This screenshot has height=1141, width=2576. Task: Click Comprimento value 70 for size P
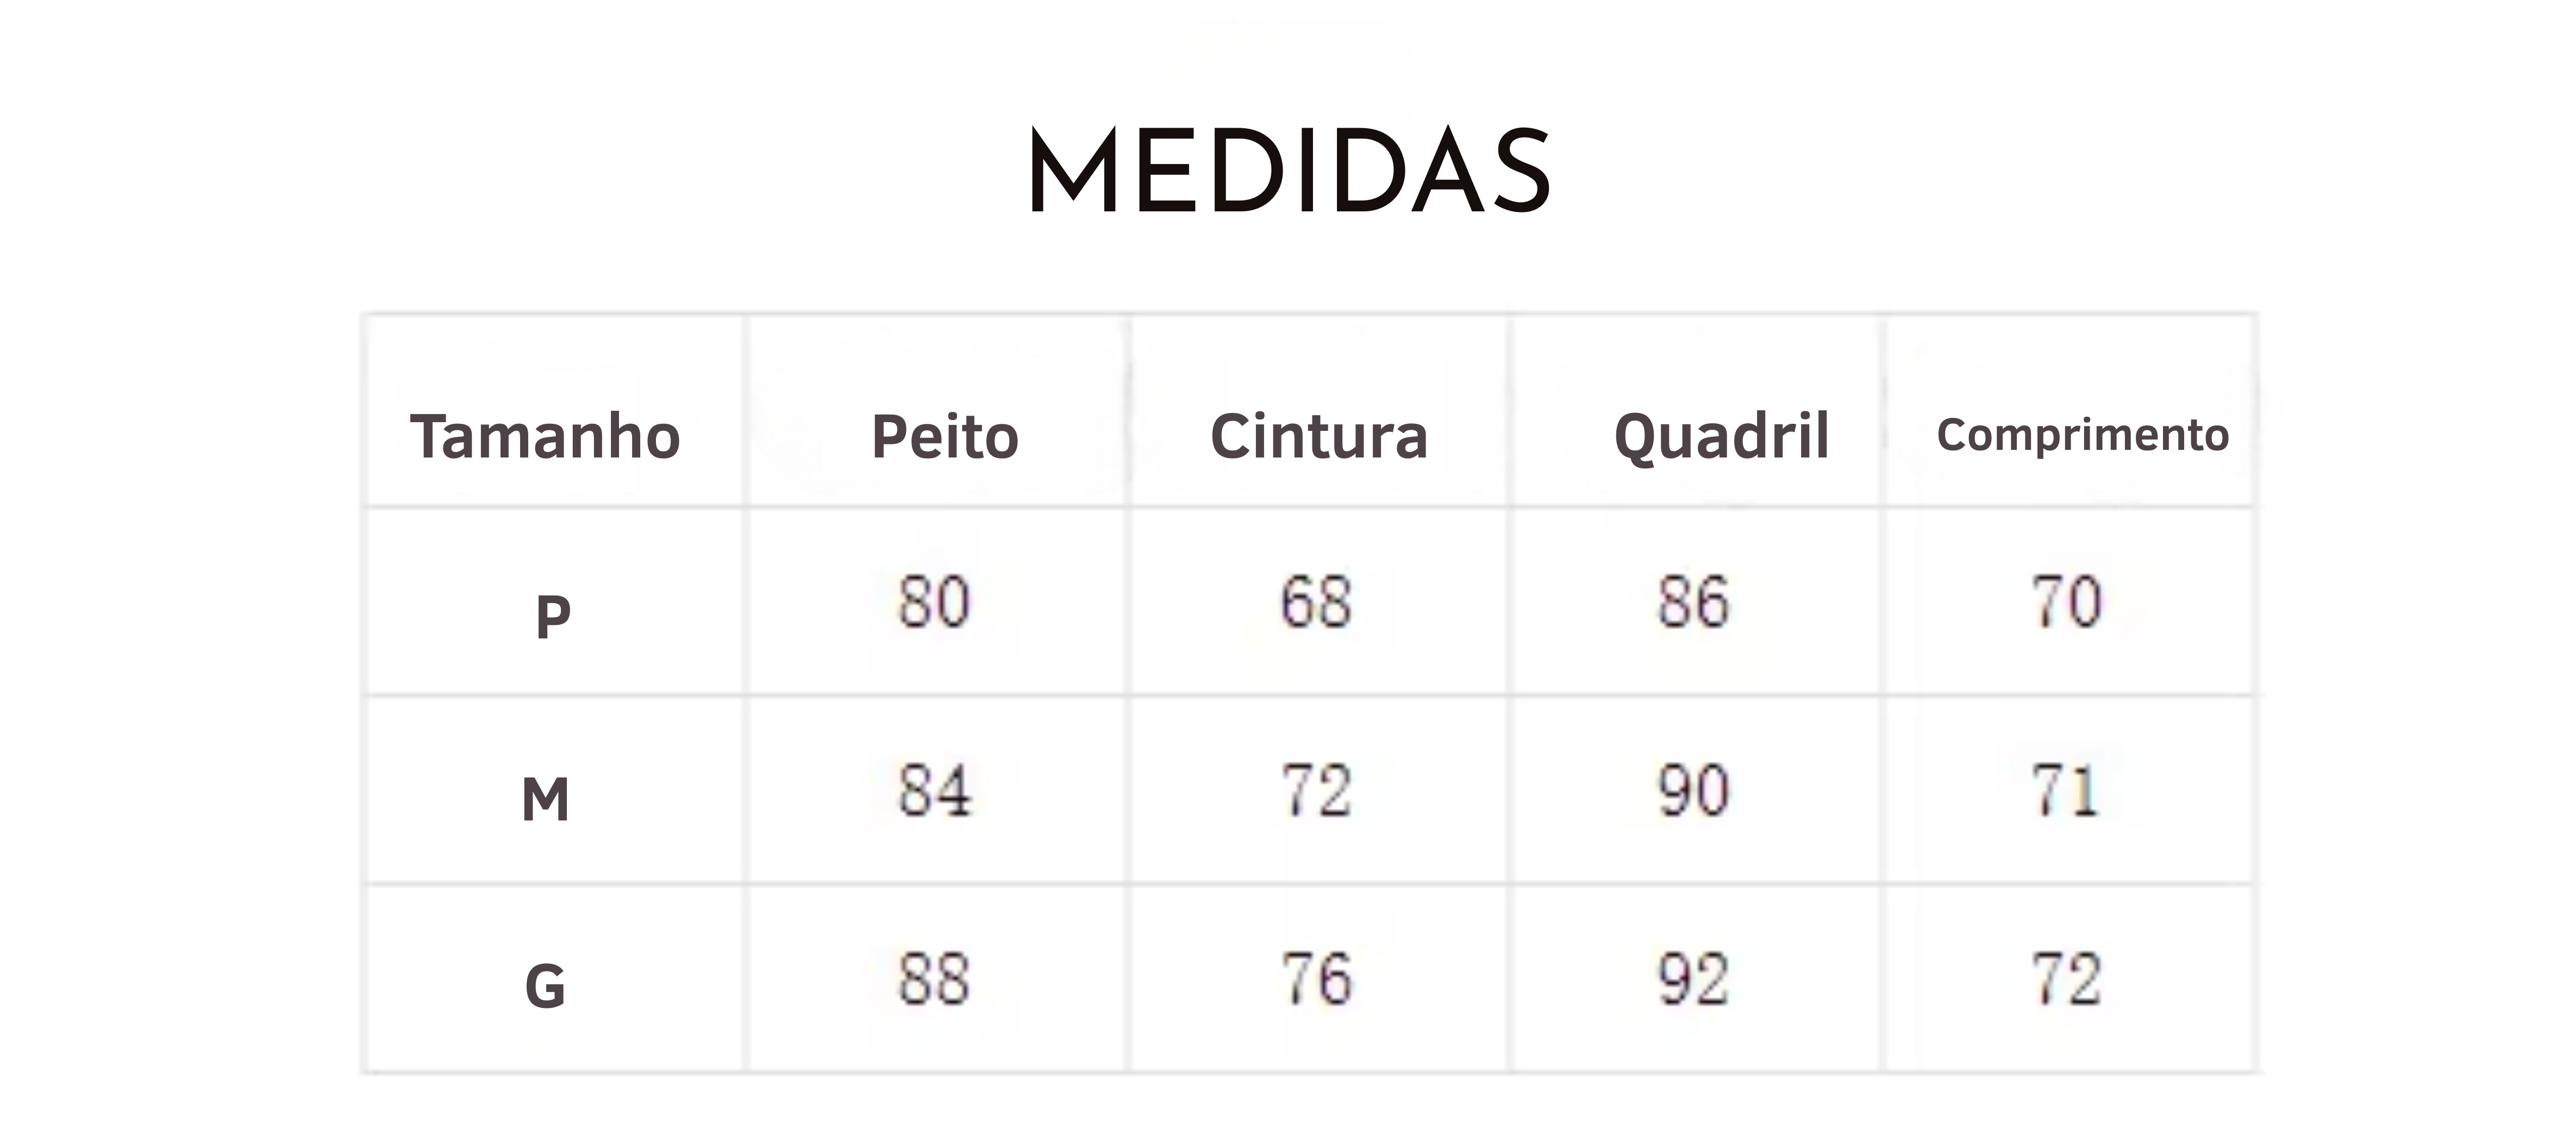[2067, 603]
